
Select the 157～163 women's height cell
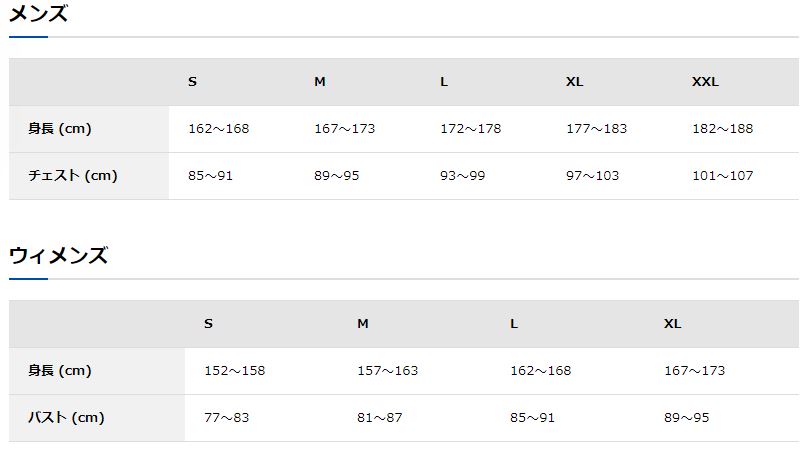click(x=387, y=371)
